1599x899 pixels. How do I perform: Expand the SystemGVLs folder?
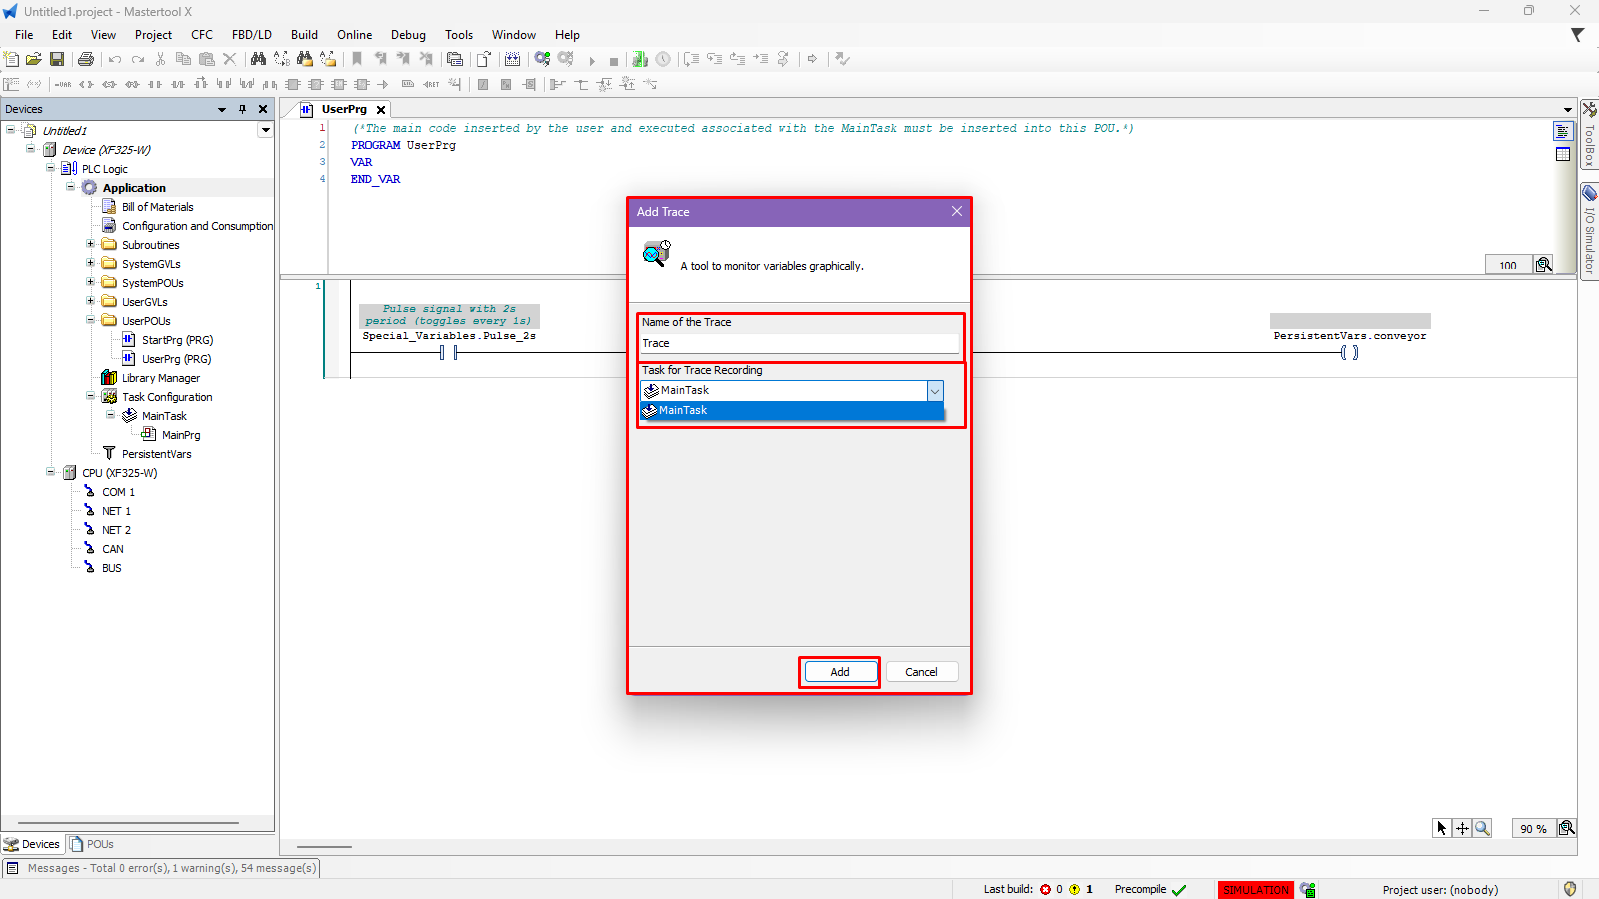click(x=91, y=264)
